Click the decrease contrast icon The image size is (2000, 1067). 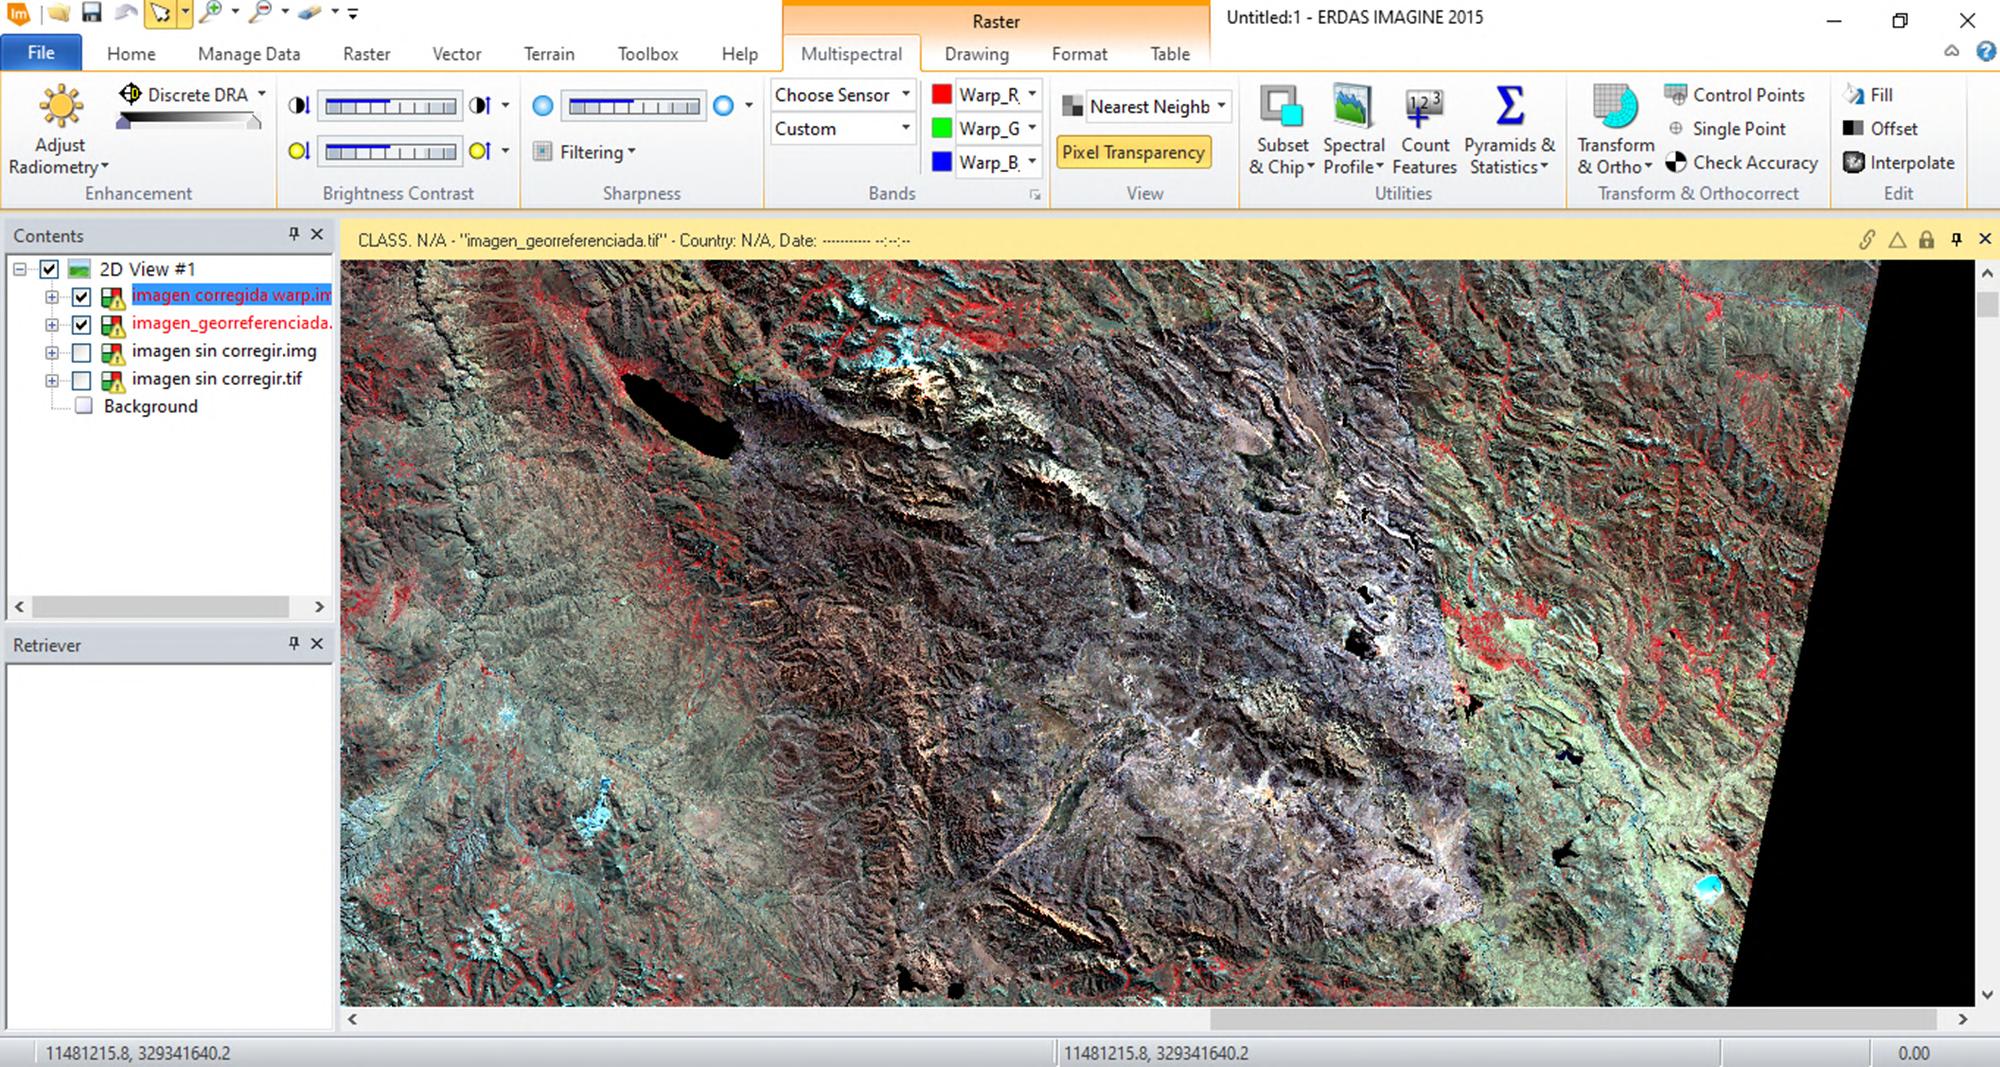299,106
